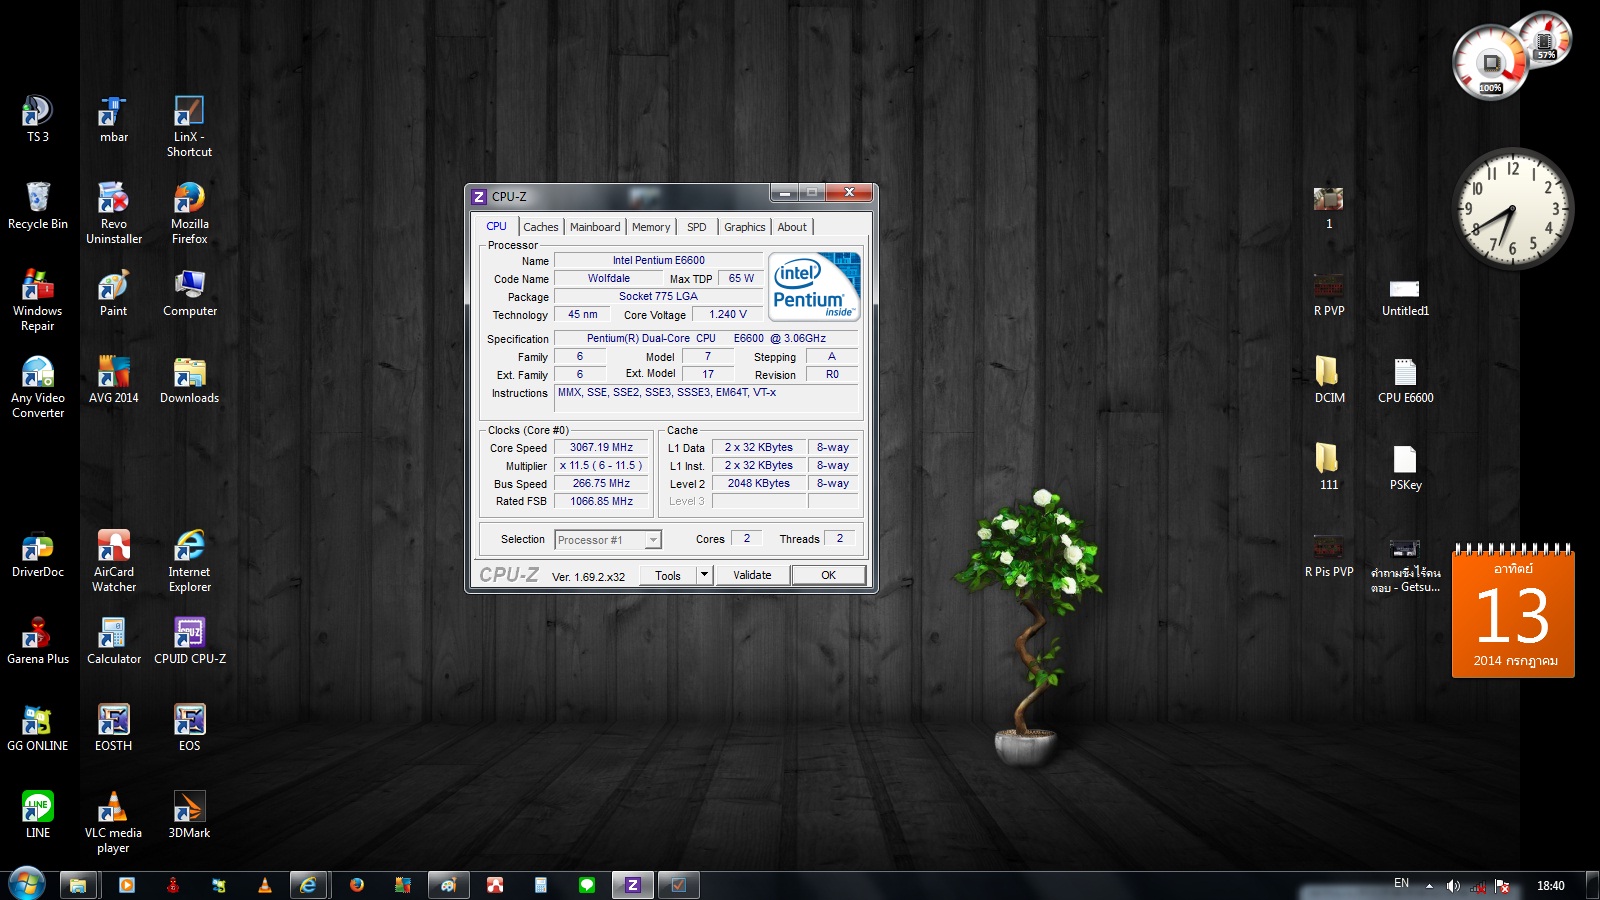This screenshot has height=900, width=1600.
Task: Click the Core Speed value 3067.19 MHz
Action: (602, 448)
